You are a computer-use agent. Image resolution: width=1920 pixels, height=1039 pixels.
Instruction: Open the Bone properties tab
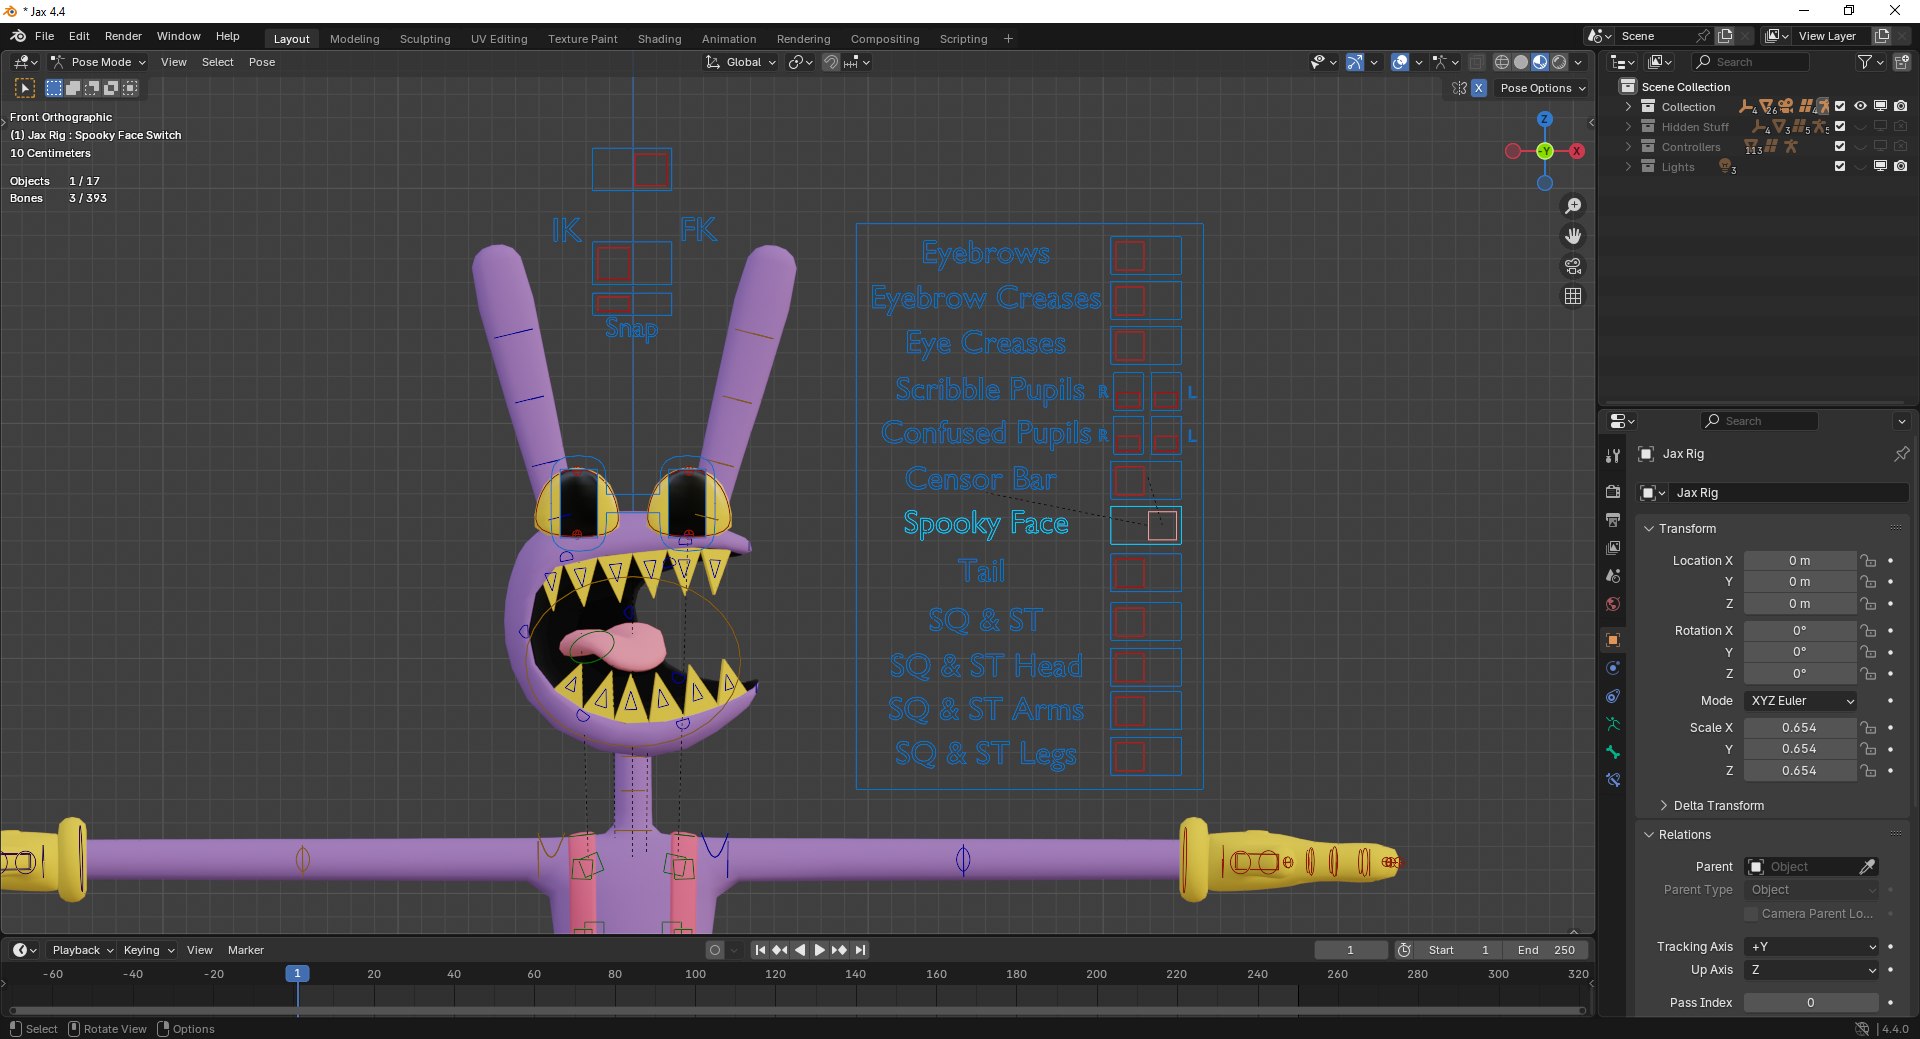tap(1612, 752)
